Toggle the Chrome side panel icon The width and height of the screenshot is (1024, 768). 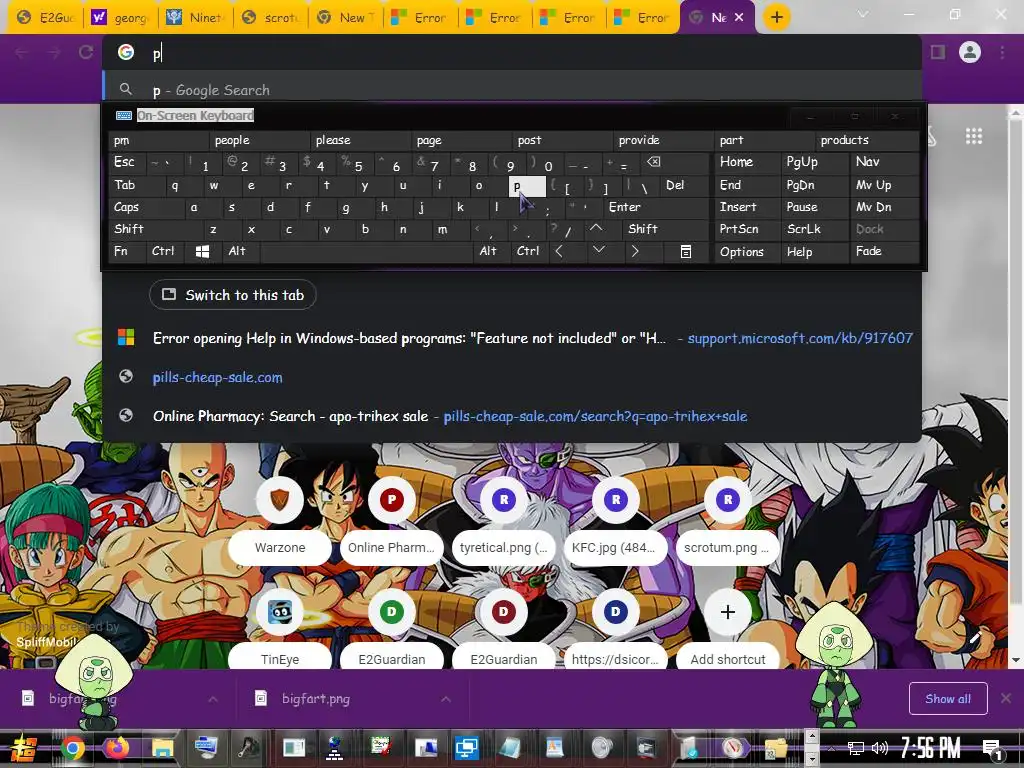click(938, 52)
